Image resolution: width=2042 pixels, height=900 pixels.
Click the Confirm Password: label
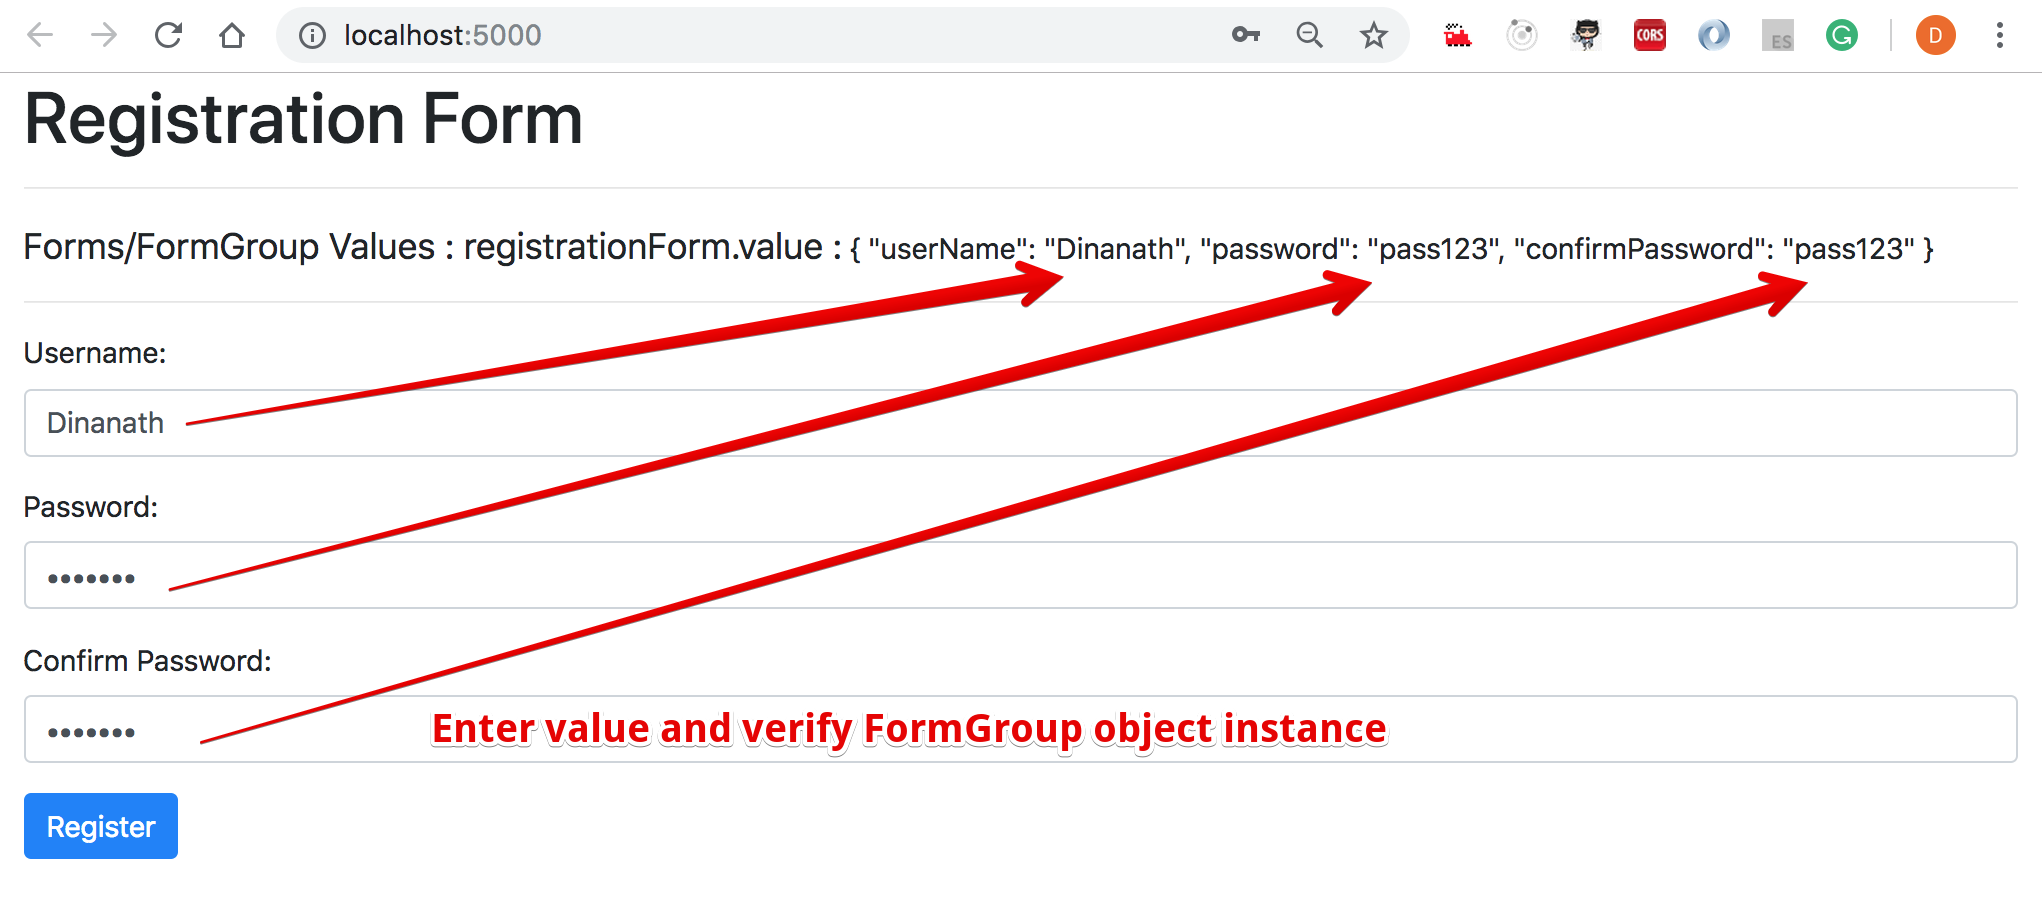click(x=148, y=661)
